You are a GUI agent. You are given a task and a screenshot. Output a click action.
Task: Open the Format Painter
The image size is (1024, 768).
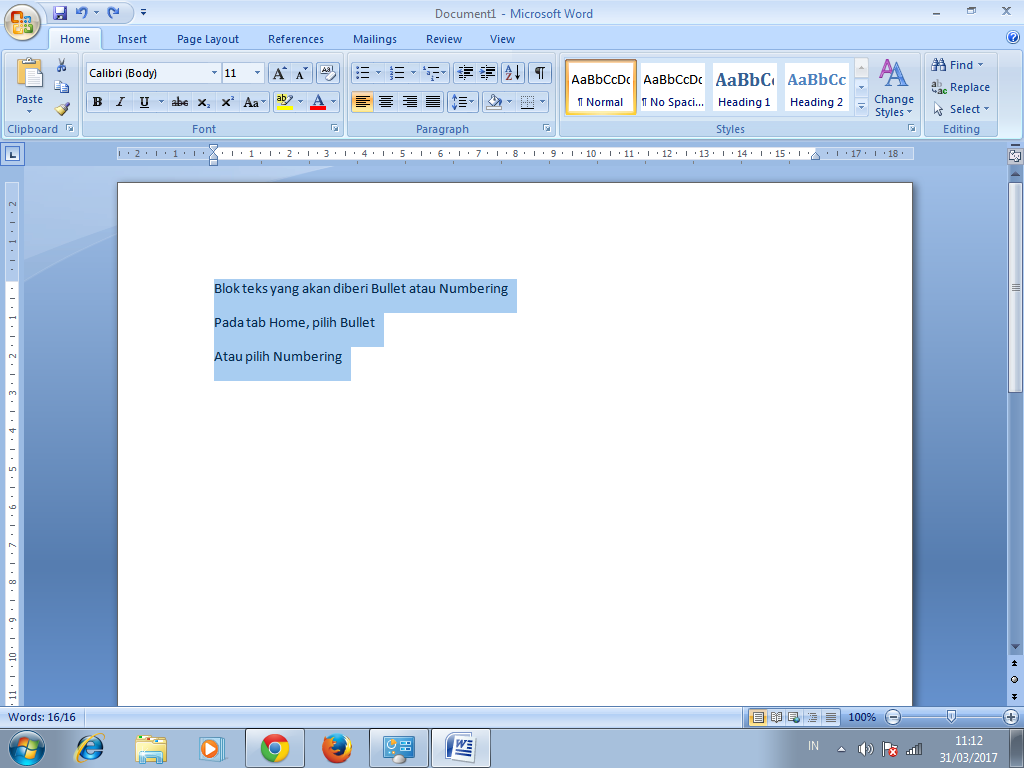point(61,110)
